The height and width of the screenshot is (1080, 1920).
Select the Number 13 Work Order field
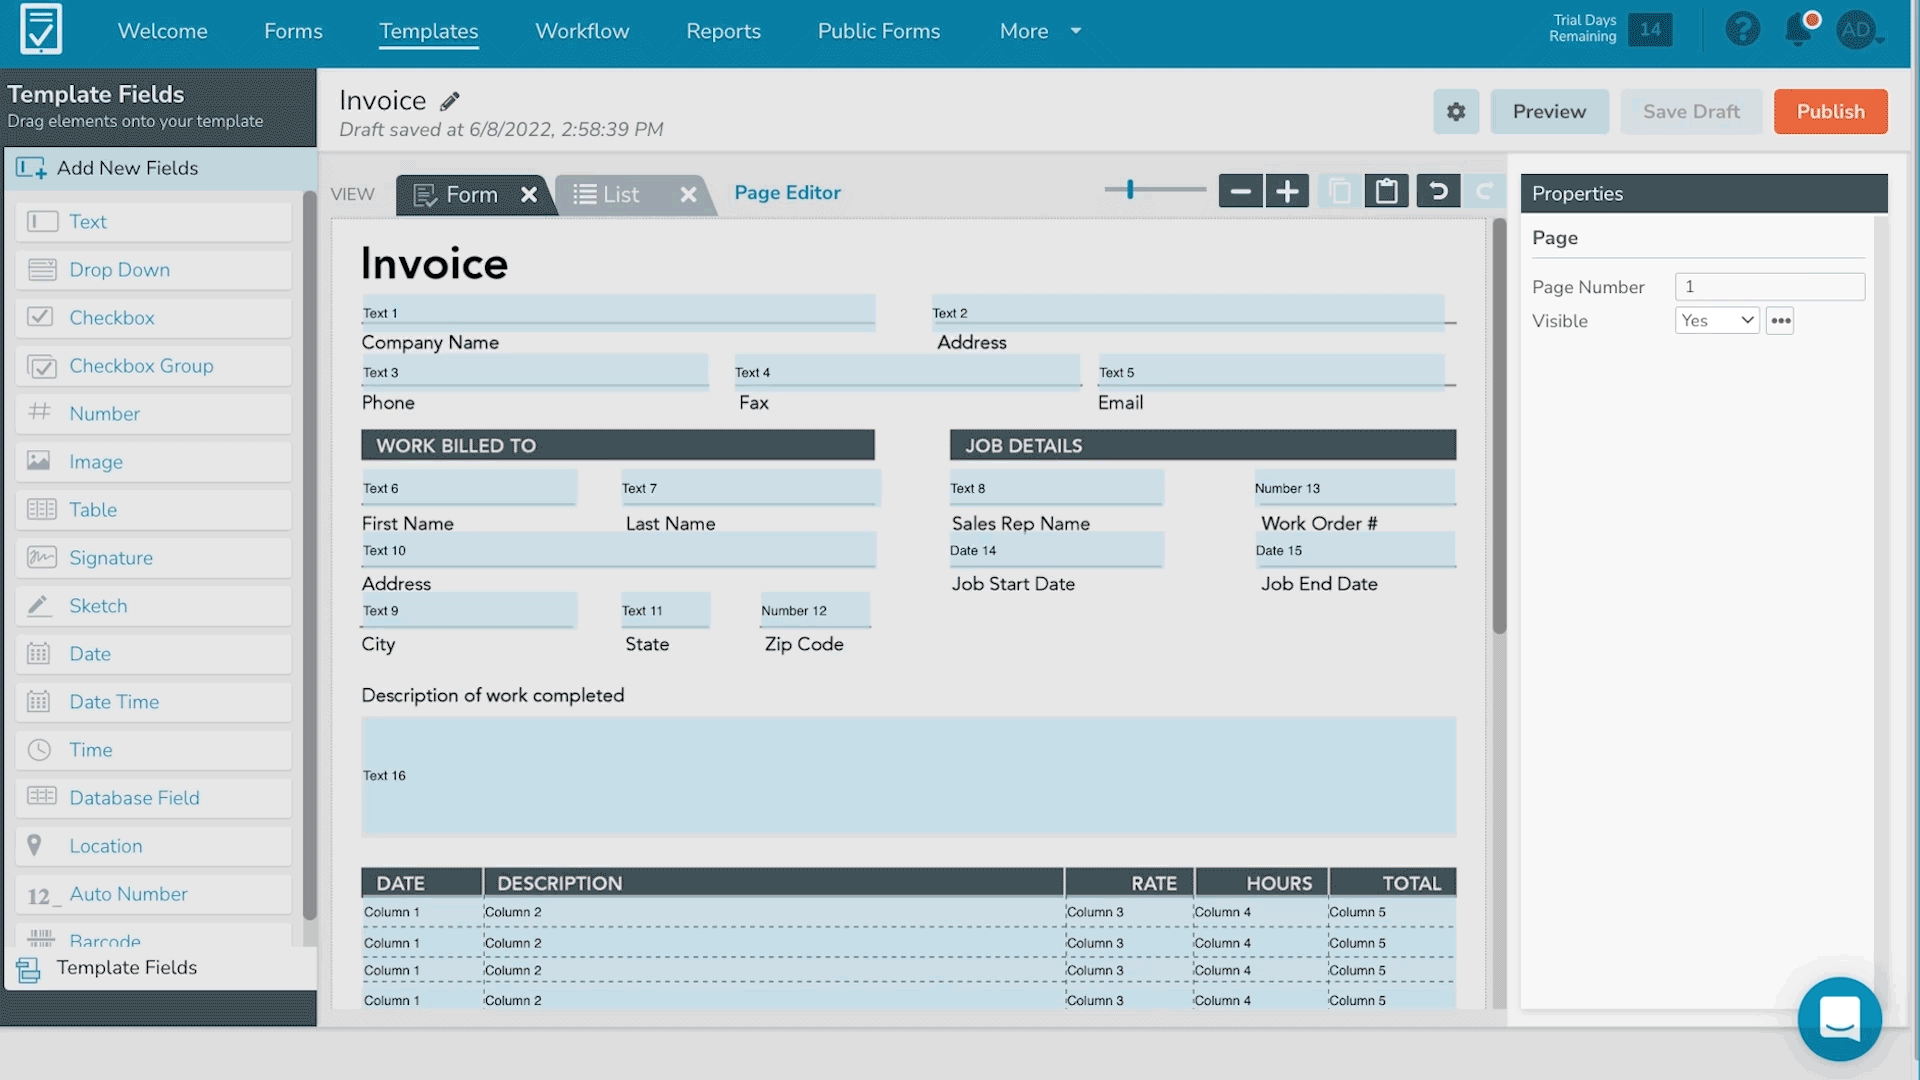[x=1355, y=488]
